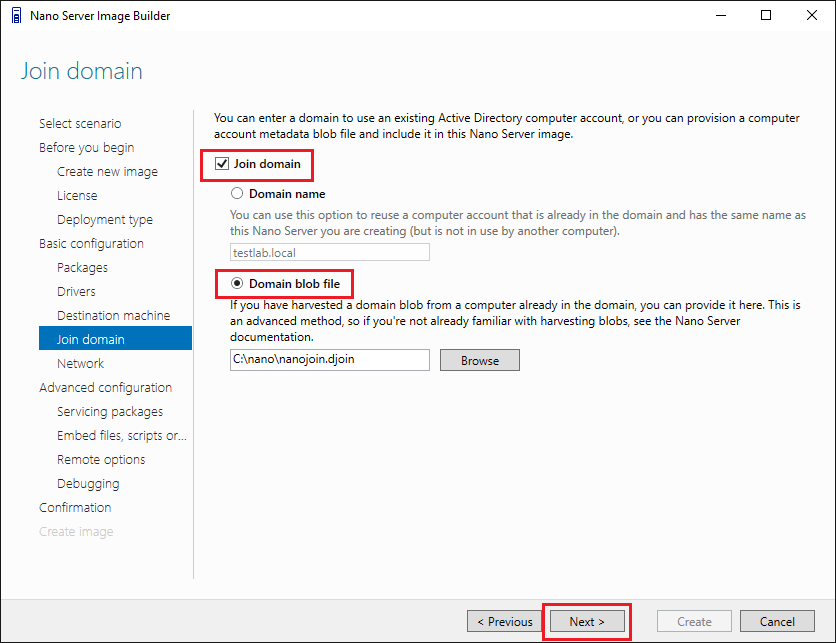The width and height of the screenshot is (836, 643).
Task: Select the Domain blob file option
Action: [237, 284]
